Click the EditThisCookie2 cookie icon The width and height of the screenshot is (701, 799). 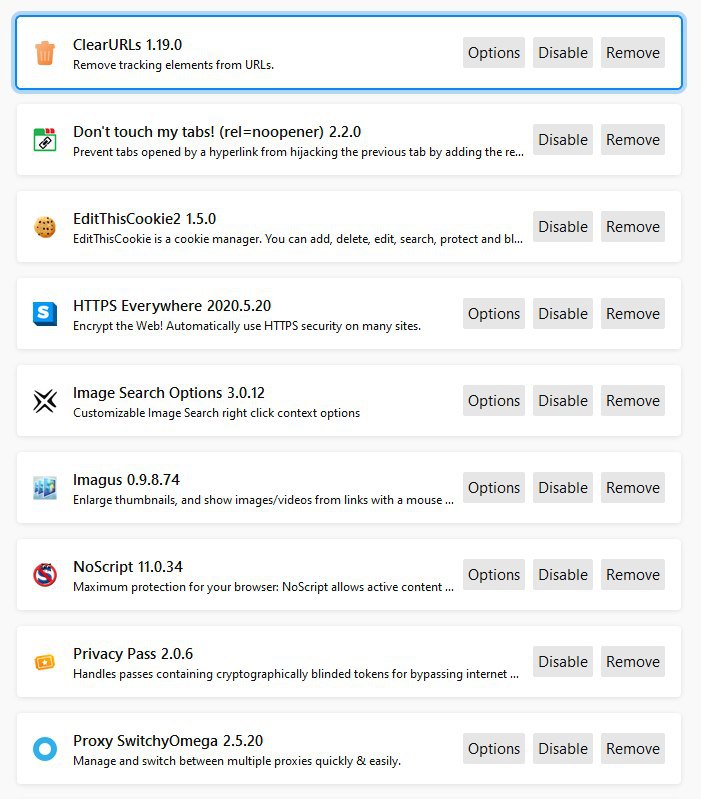point(45,227)
